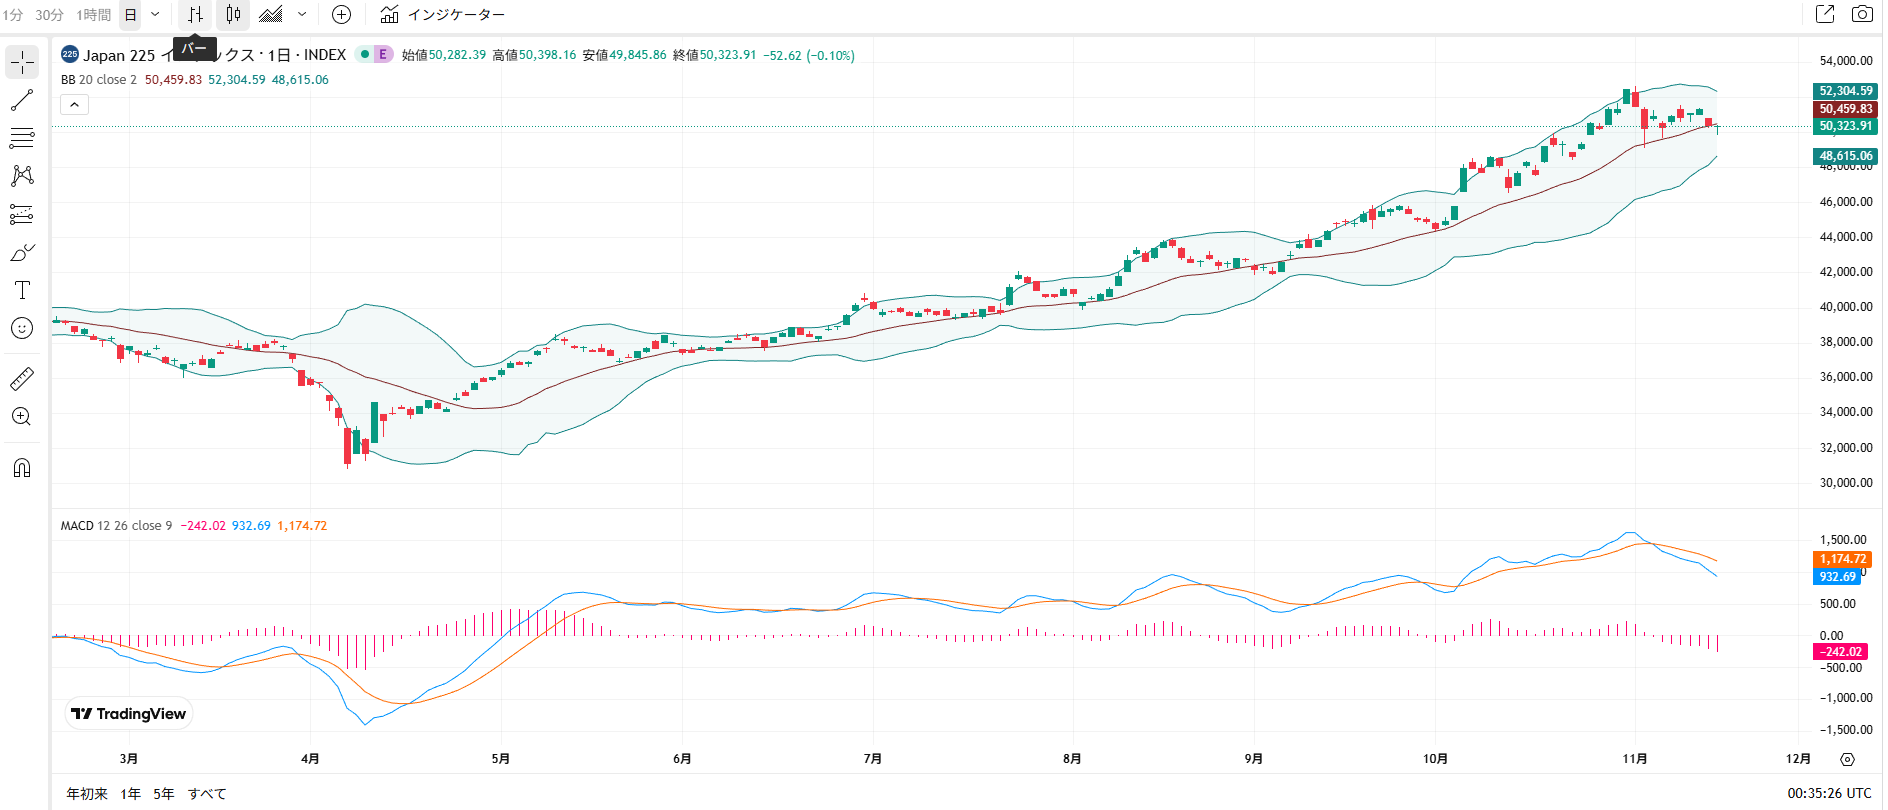Select the trend line drawing tool

point(22,100)
